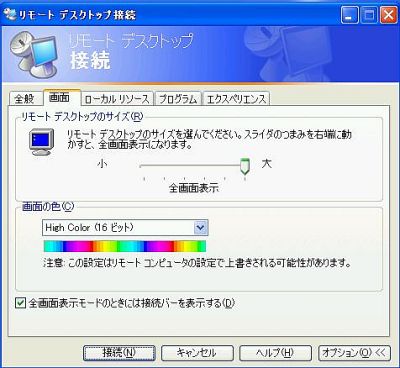Open the プログラム tab

[x=178, y=99]
